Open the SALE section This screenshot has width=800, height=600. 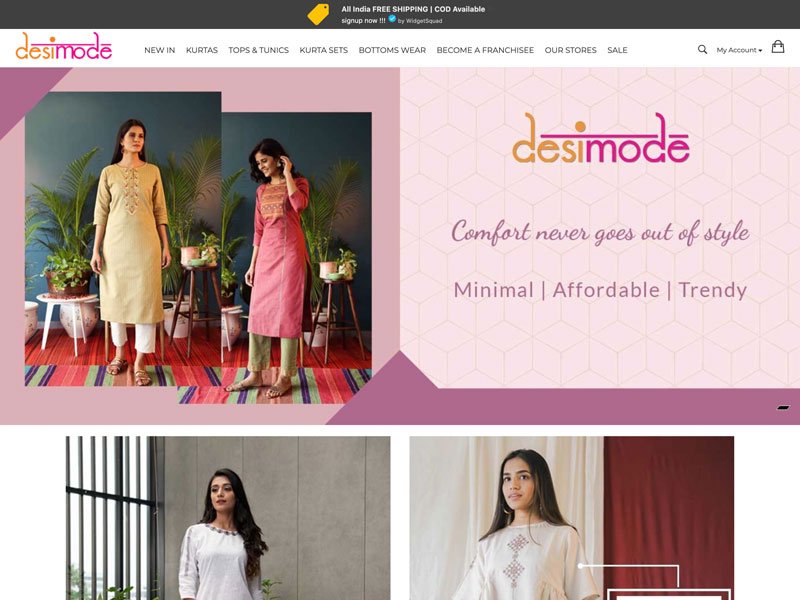(617, 50)
